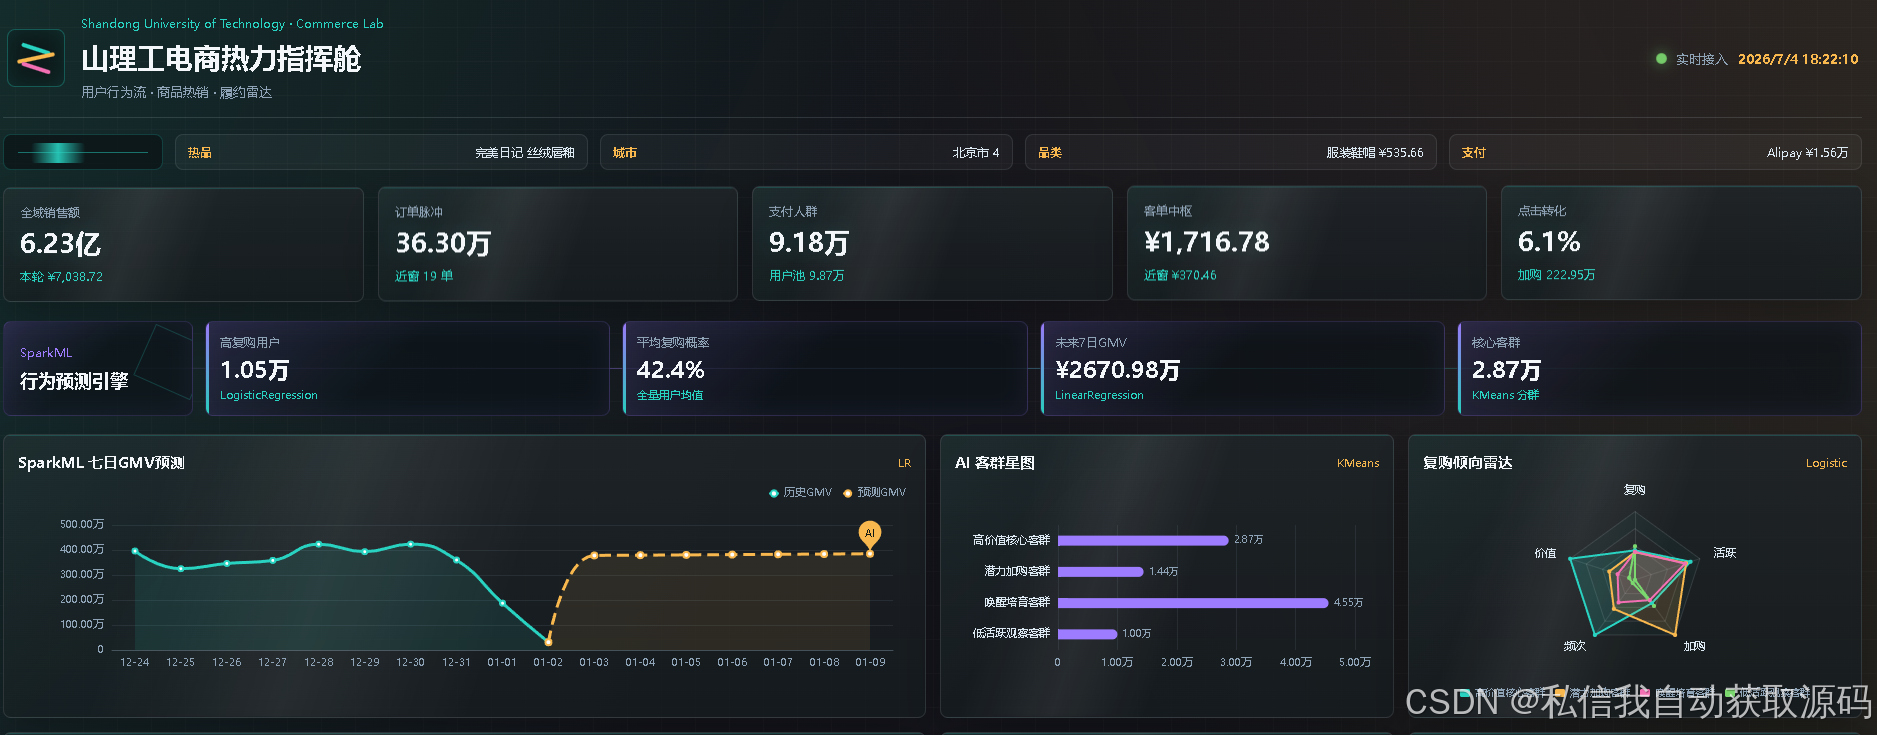
Task: Open the 支付人群 9.18万 card
Action: pyautogui.click(x=932, y=244)
